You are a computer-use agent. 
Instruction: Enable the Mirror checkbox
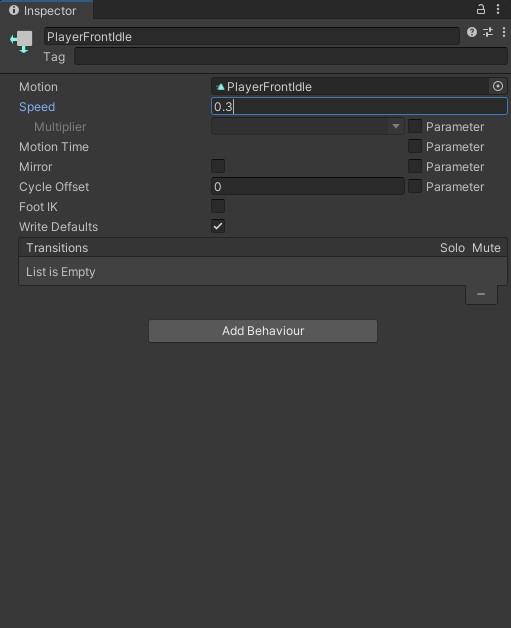point(218,166)
